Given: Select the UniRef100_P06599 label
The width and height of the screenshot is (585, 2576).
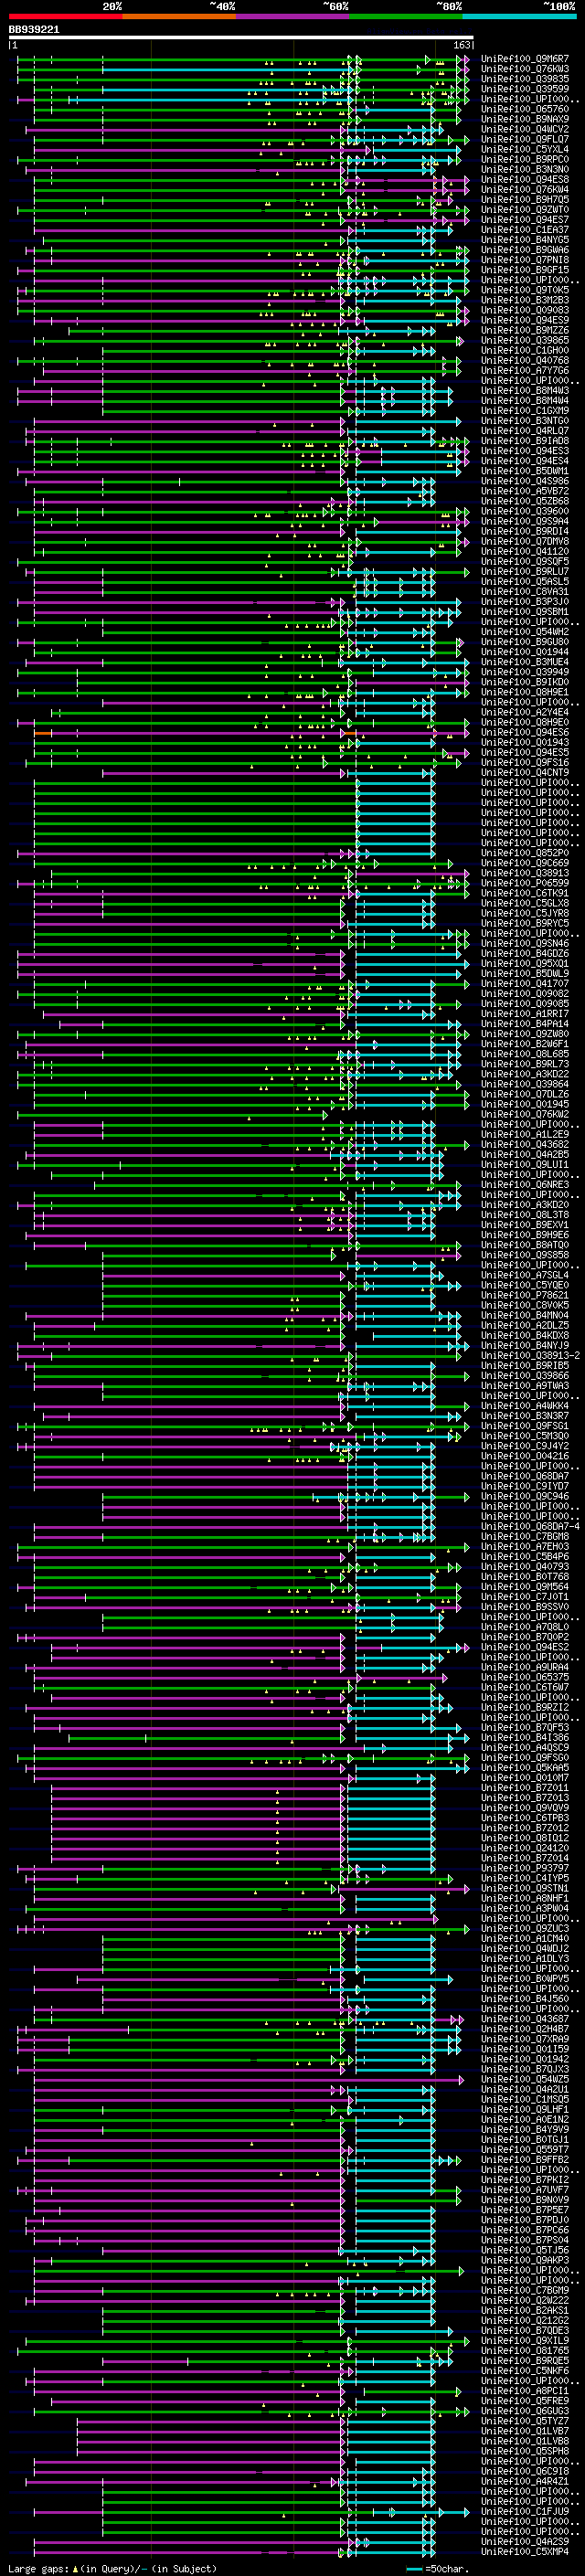Looking at the screenshot, I should [525, 883].
